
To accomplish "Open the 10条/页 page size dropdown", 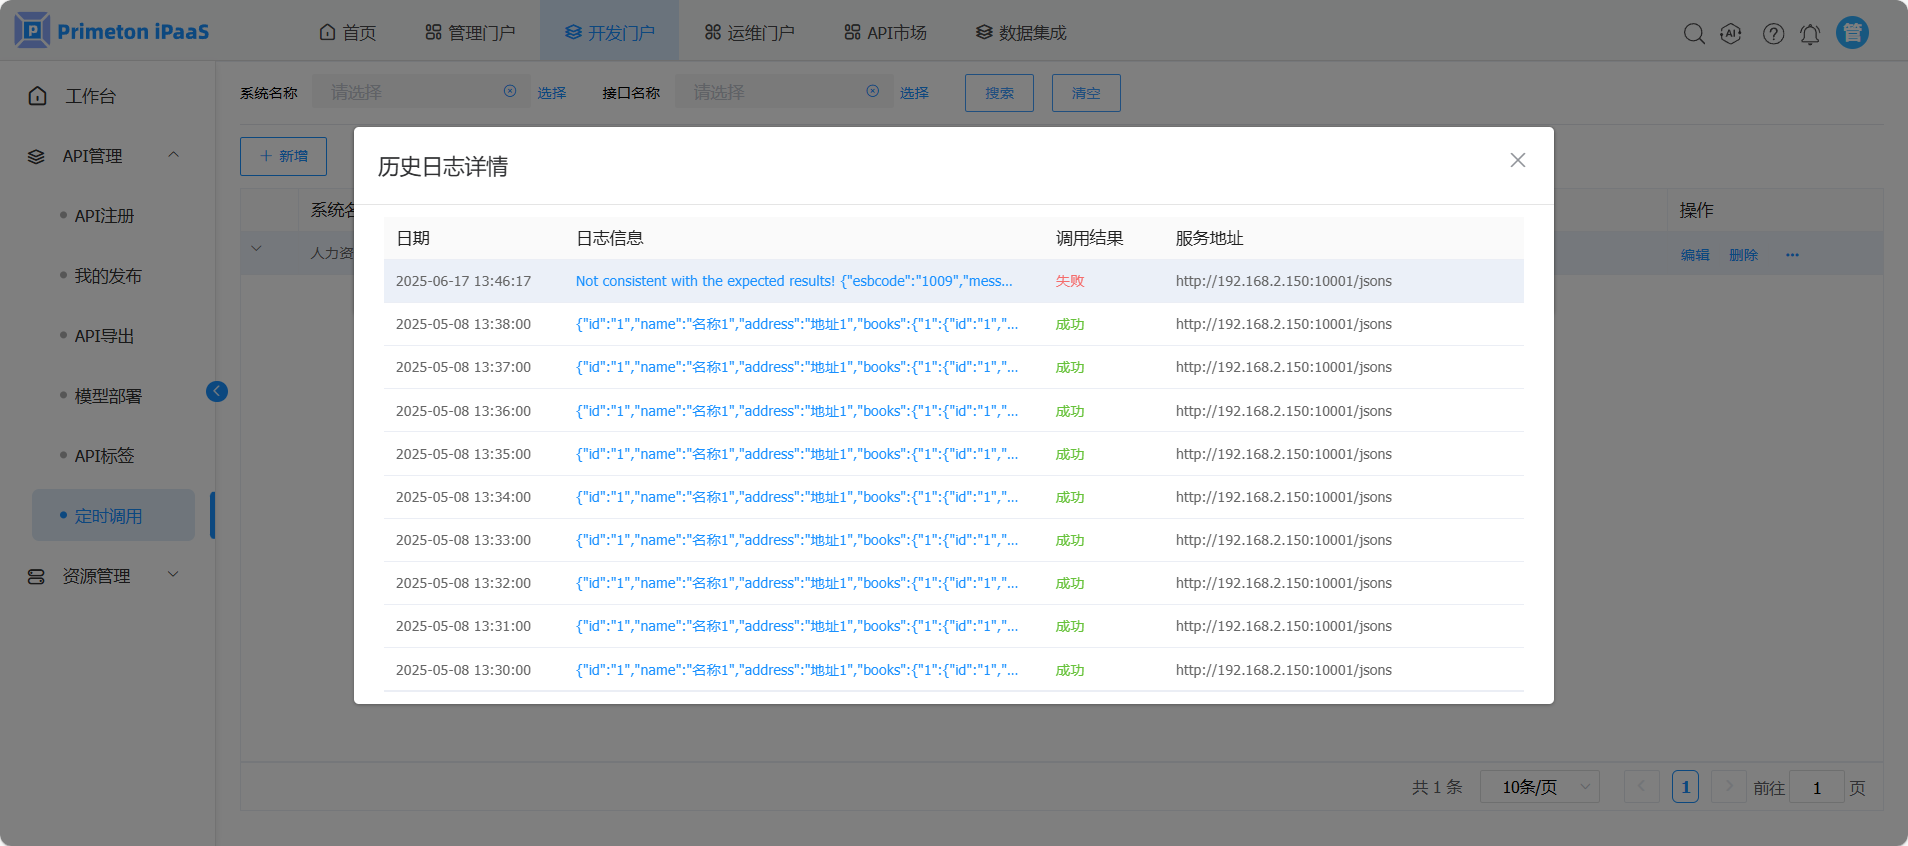I will (1539, 787).
